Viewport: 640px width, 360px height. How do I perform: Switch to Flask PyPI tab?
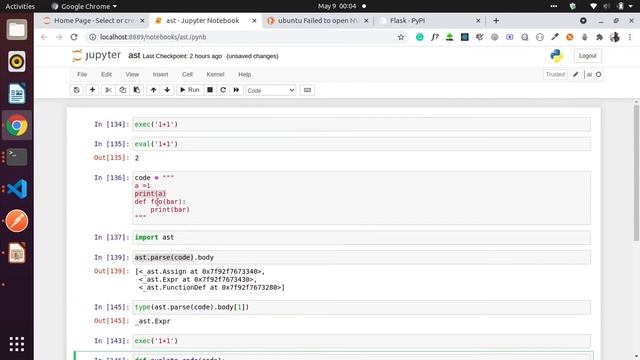point(429,20)
